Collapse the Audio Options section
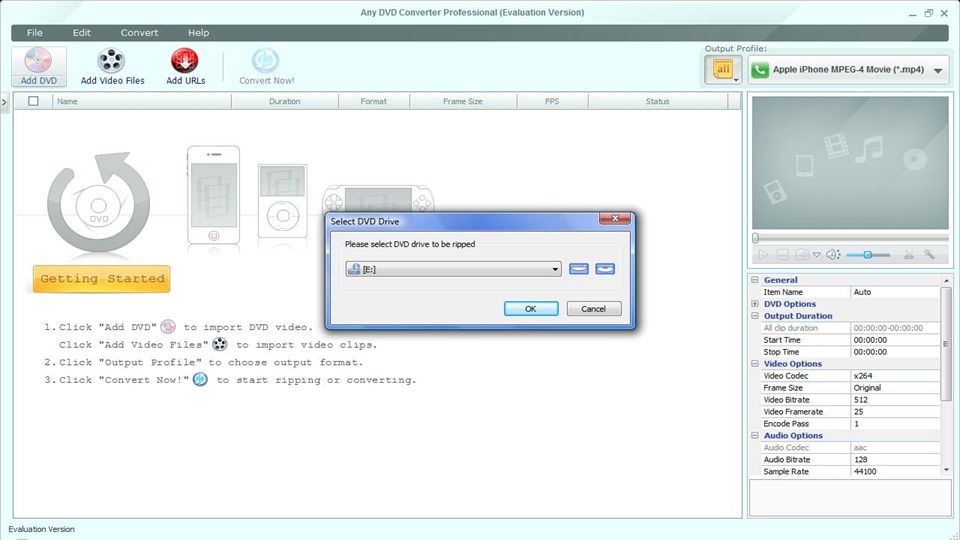The height and width of the screenshot is (540, 960). (x=754, y=435)
